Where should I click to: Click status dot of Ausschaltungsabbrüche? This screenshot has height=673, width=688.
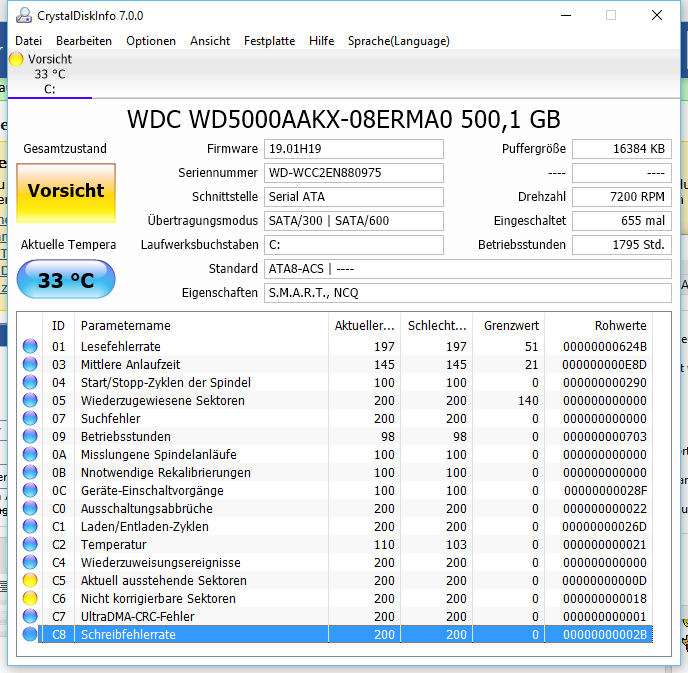click(30, 508)
